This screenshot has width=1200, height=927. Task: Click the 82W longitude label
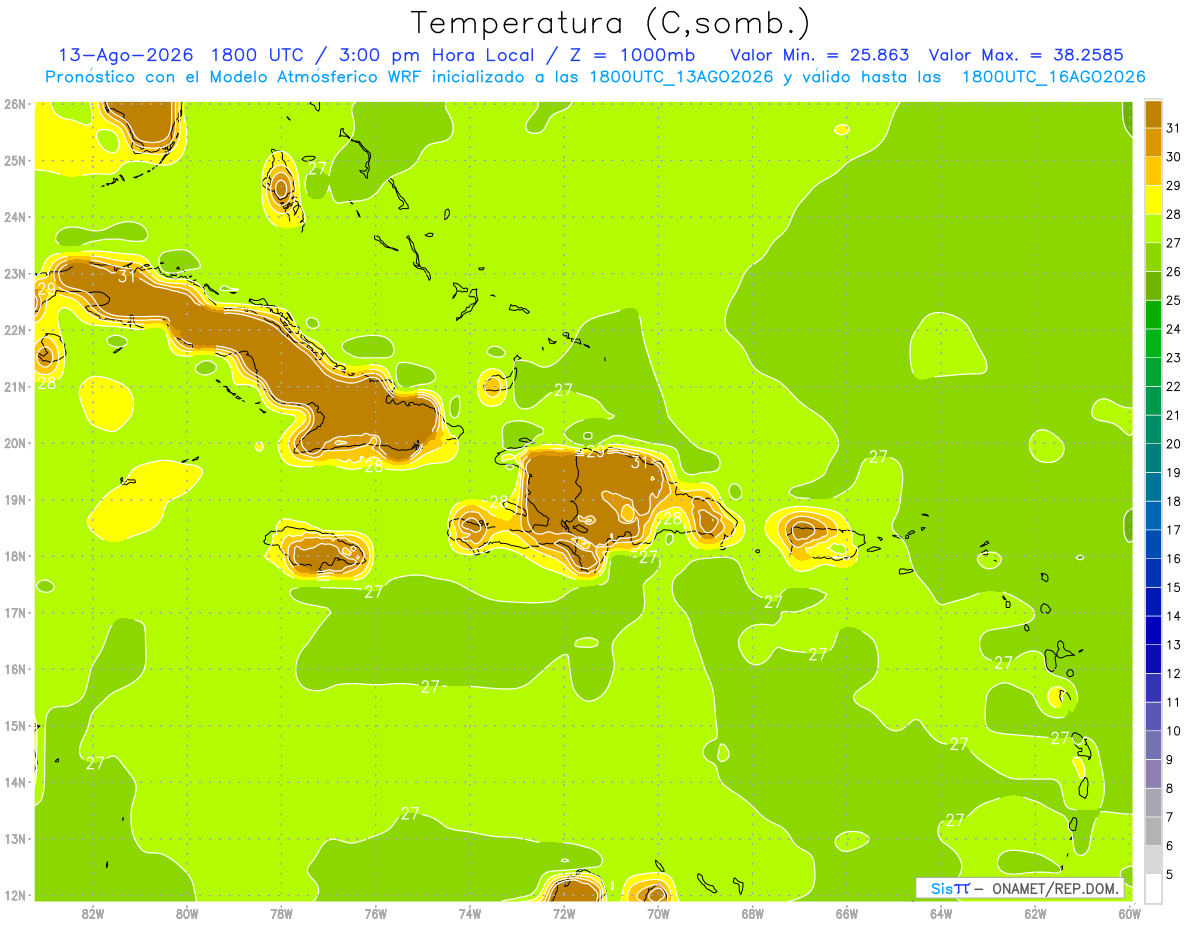point(92,913)
